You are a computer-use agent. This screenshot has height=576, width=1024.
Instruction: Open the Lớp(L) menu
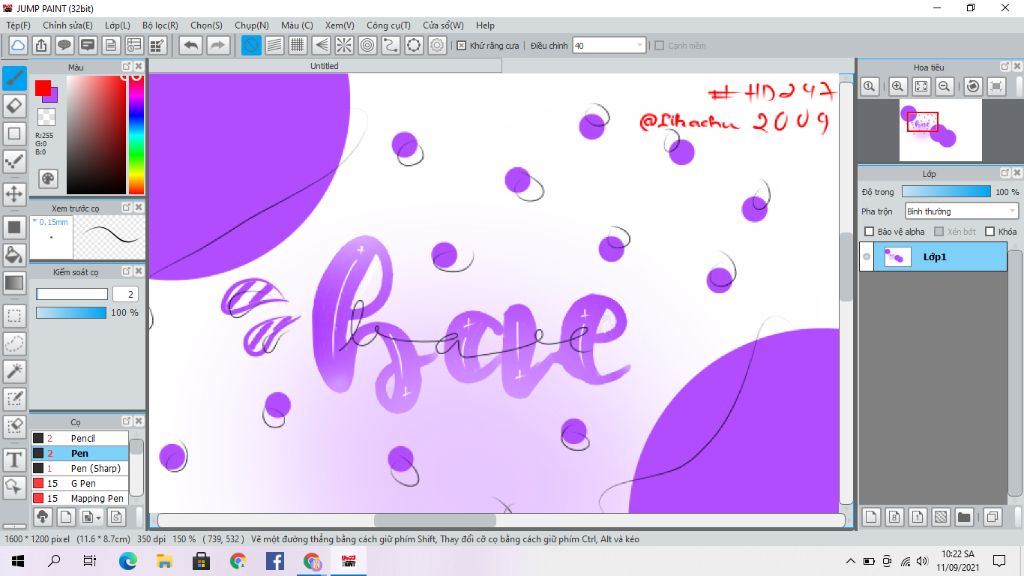point(118,25)
